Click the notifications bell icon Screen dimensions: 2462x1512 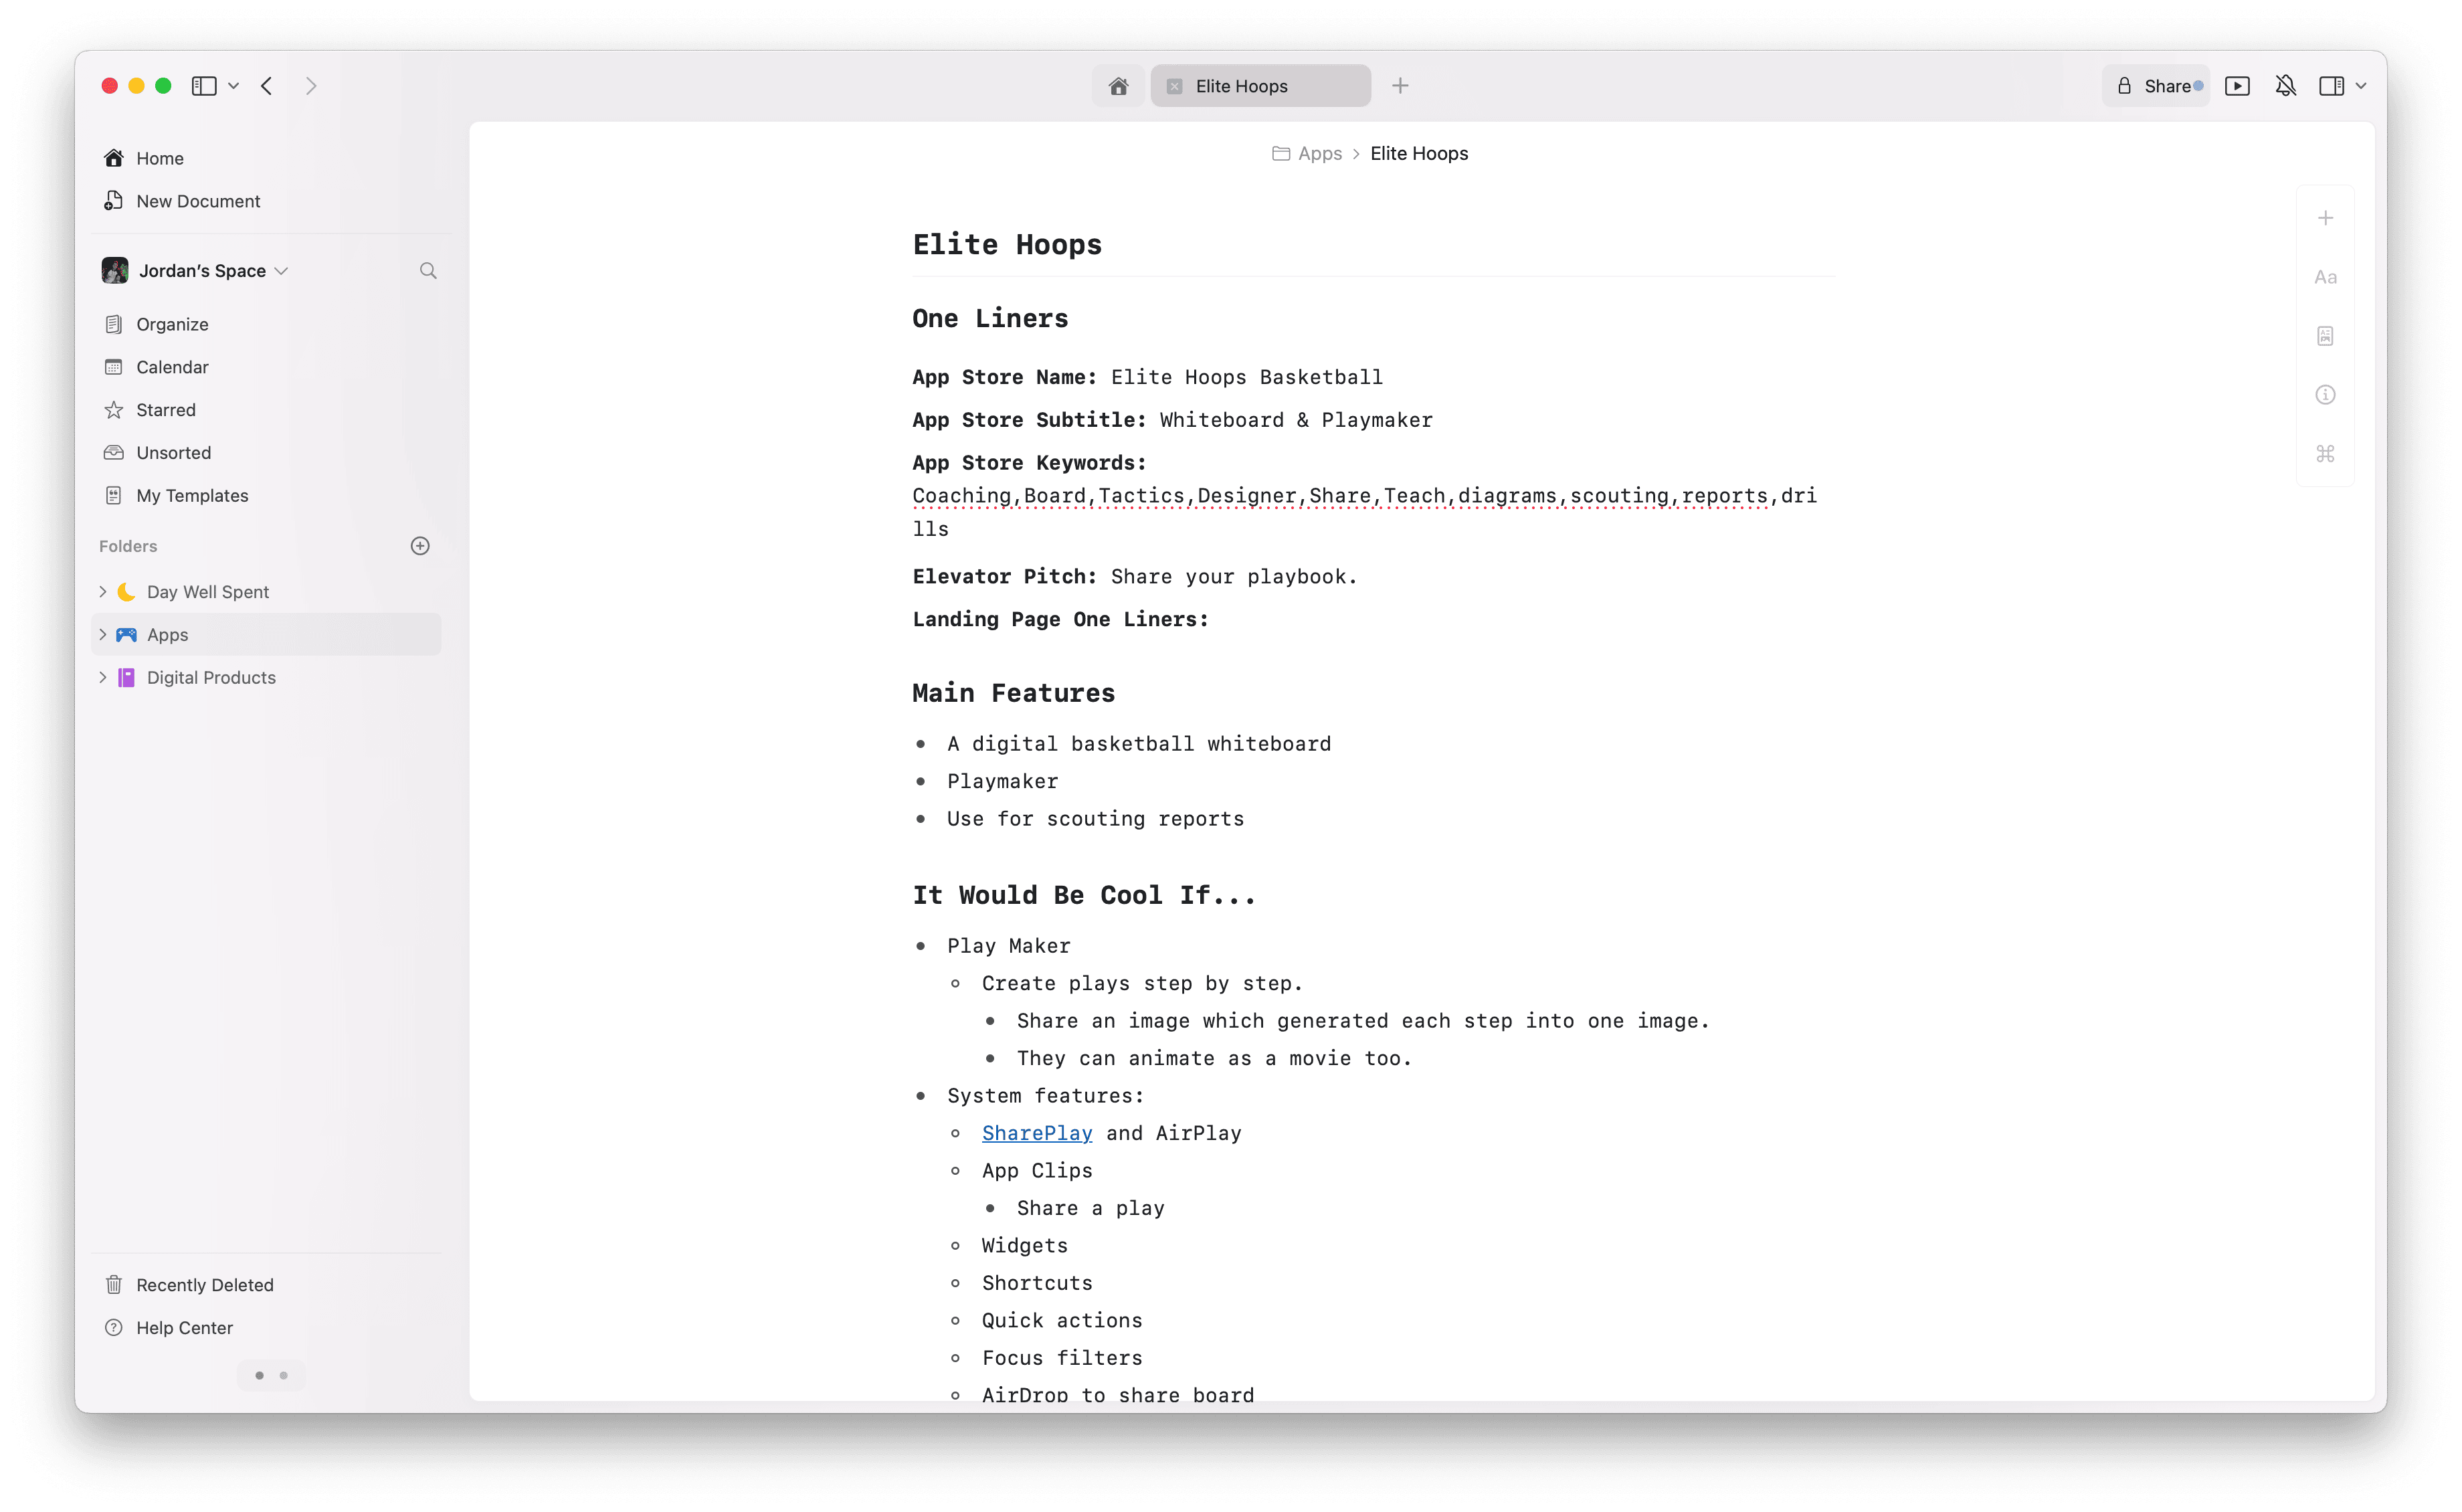tap(2286, 84)
